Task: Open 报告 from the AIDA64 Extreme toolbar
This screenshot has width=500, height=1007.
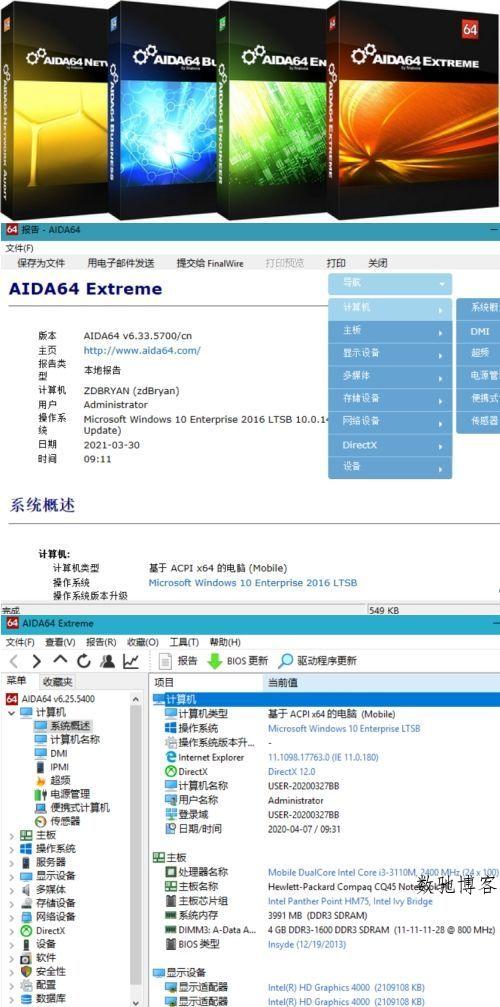Action: (178, 661)
